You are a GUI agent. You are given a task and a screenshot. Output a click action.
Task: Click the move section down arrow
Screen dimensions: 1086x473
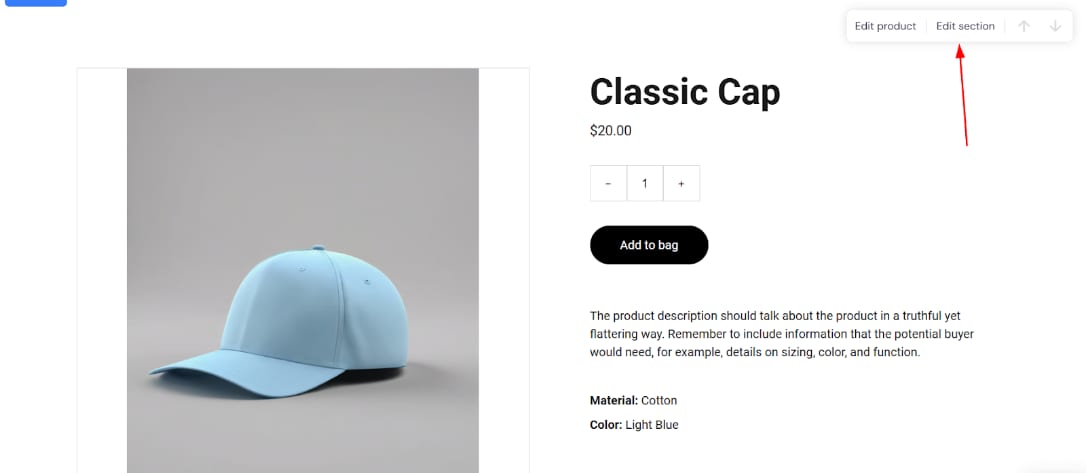[1055, 26]
